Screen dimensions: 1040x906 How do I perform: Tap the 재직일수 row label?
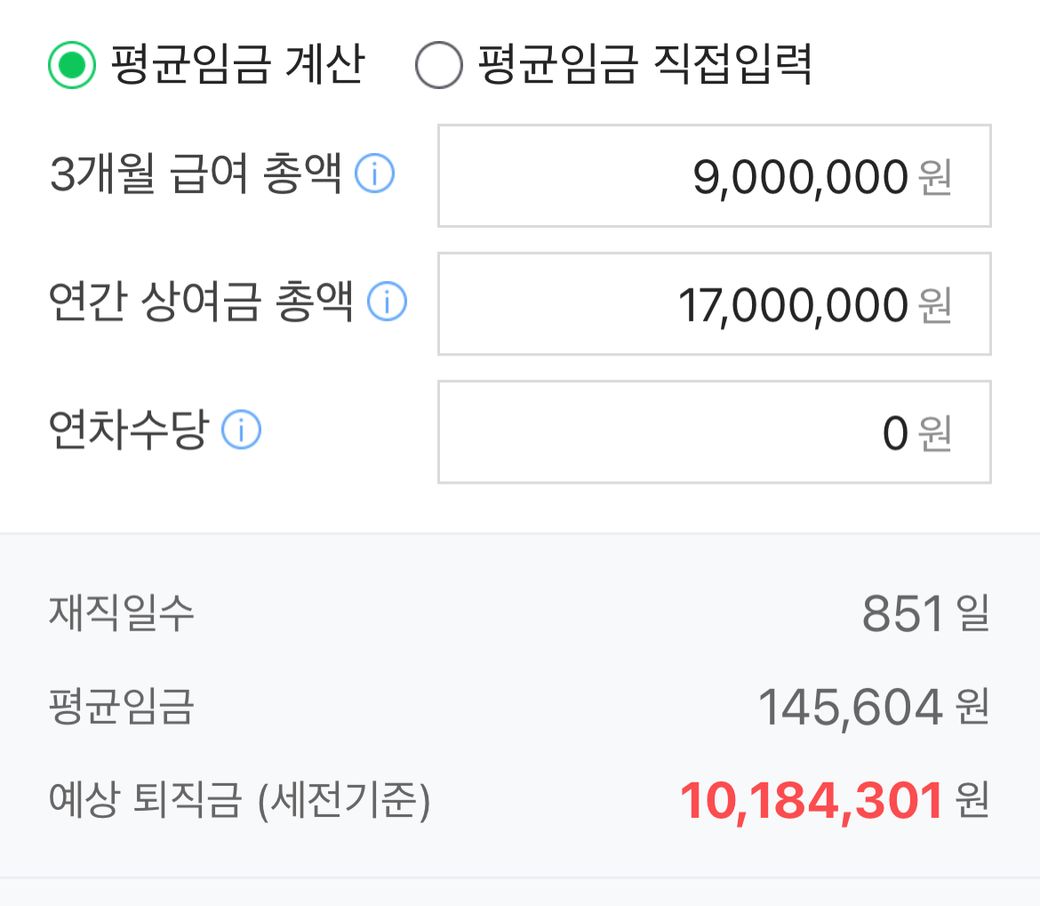click(x=121, y=612)
